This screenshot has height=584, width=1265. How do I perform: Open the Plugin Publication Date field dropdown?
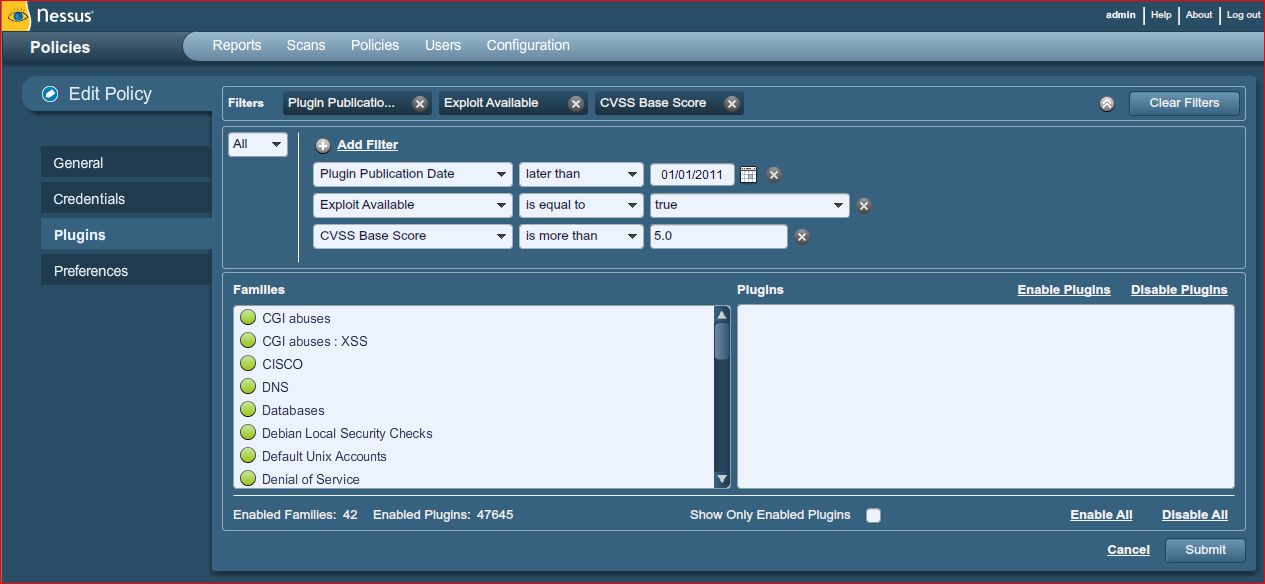tap(413, 175)
